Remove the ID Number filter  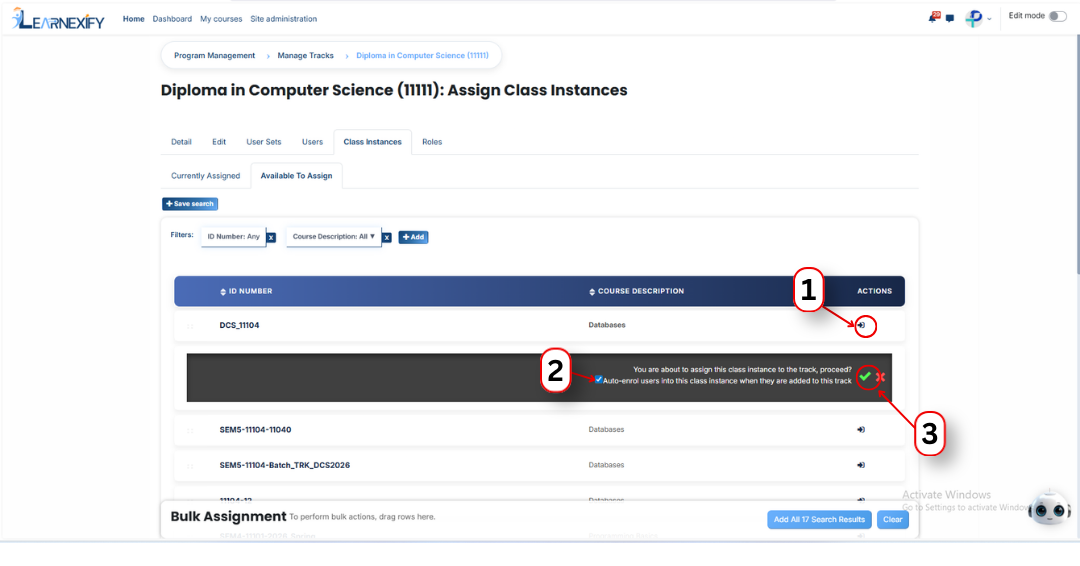(271, 238)
